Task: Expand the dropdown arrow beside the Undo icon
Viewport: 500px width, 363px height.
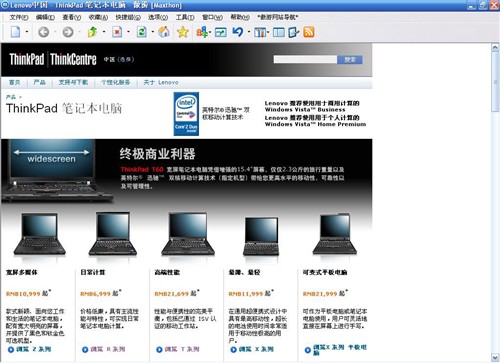Action: point(249,32)
